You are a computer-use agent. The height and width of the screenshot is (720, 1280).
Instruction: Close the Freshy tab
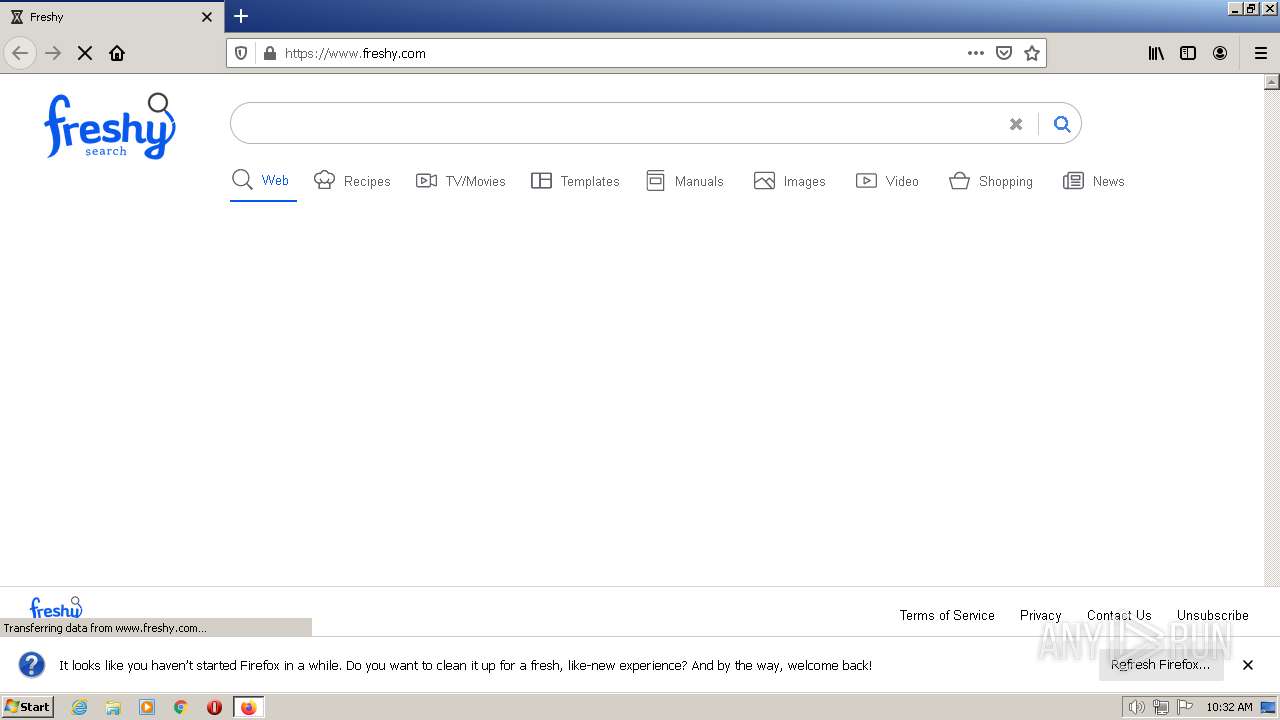click(x=207, y=17)
